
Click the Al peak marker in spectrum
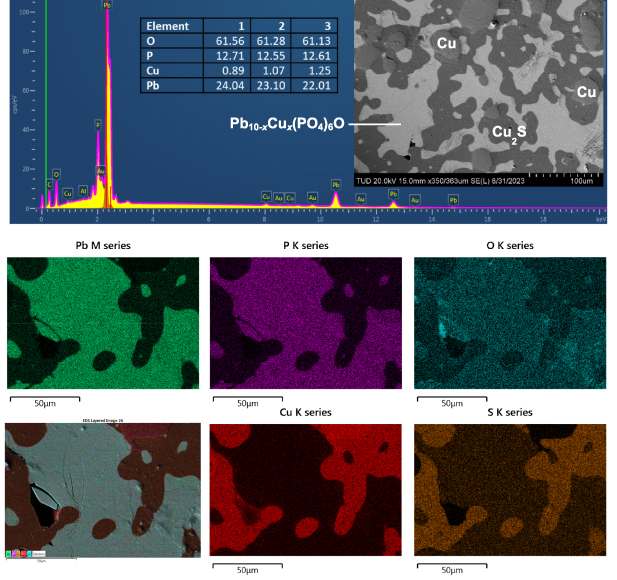click(83, 190)
